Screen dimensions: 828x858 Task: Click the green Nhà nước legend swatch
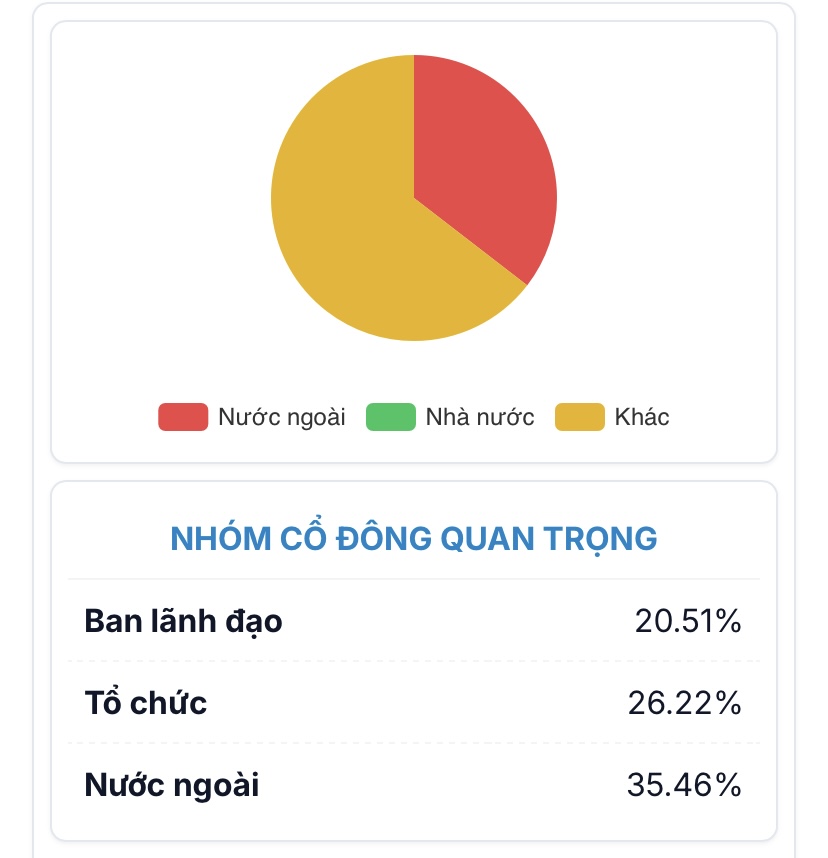point(390,417)
